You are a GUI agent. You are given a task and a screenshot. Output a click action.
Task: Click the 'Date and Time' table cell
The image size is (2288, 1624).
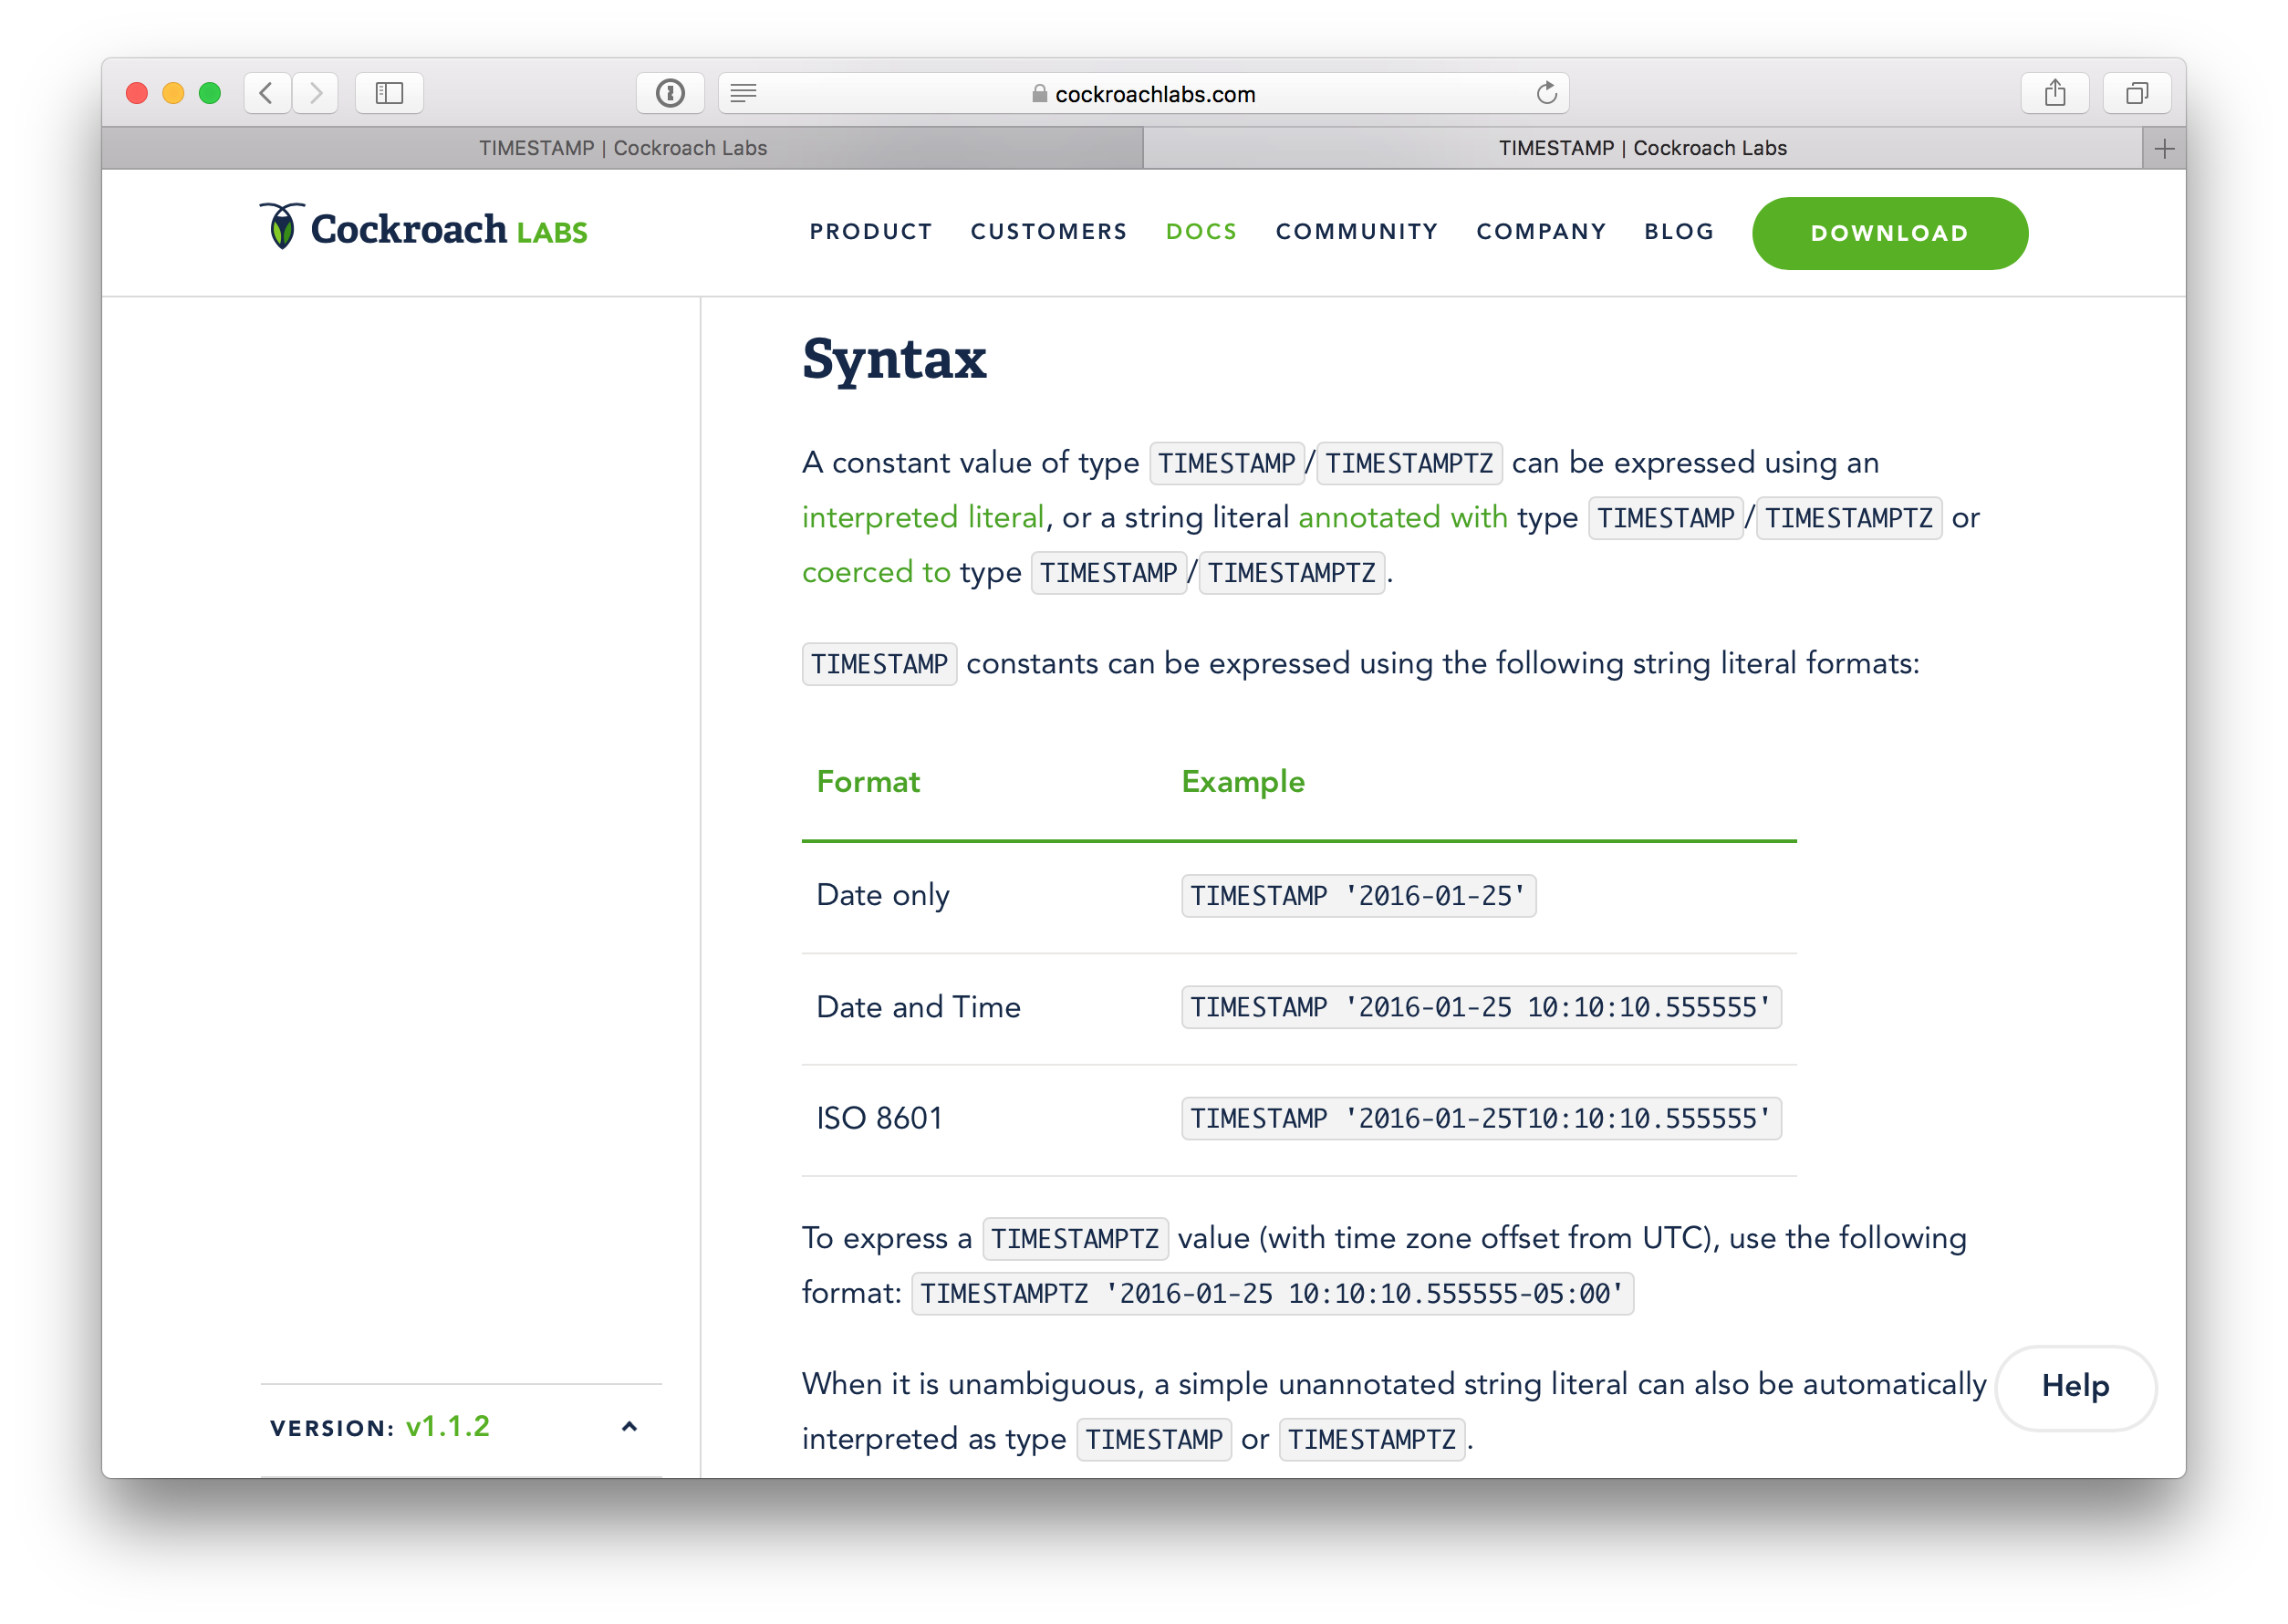pyautogui.click(x=918, y=1007)
